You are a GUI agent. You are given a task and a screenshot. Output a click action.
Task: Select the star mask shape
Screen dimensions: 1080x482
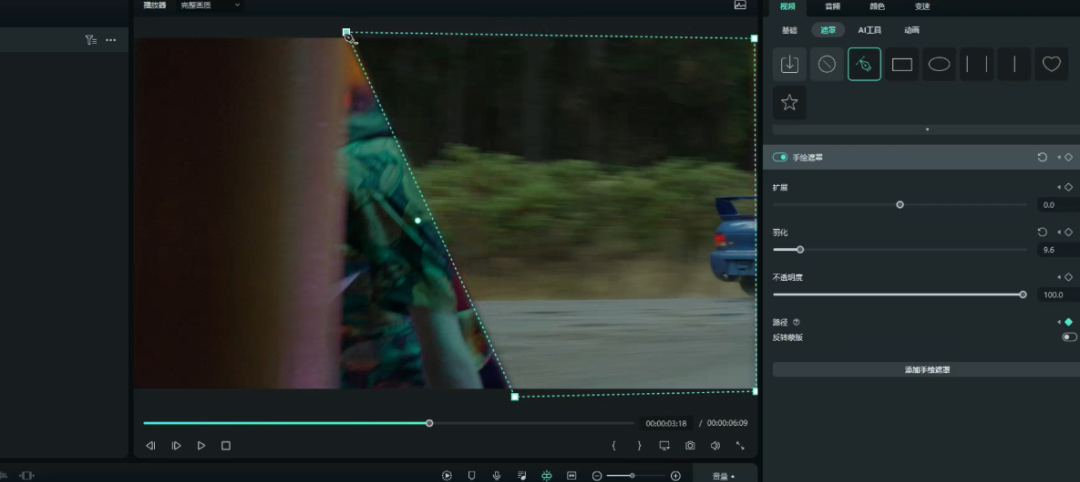[x=789, y=102]
